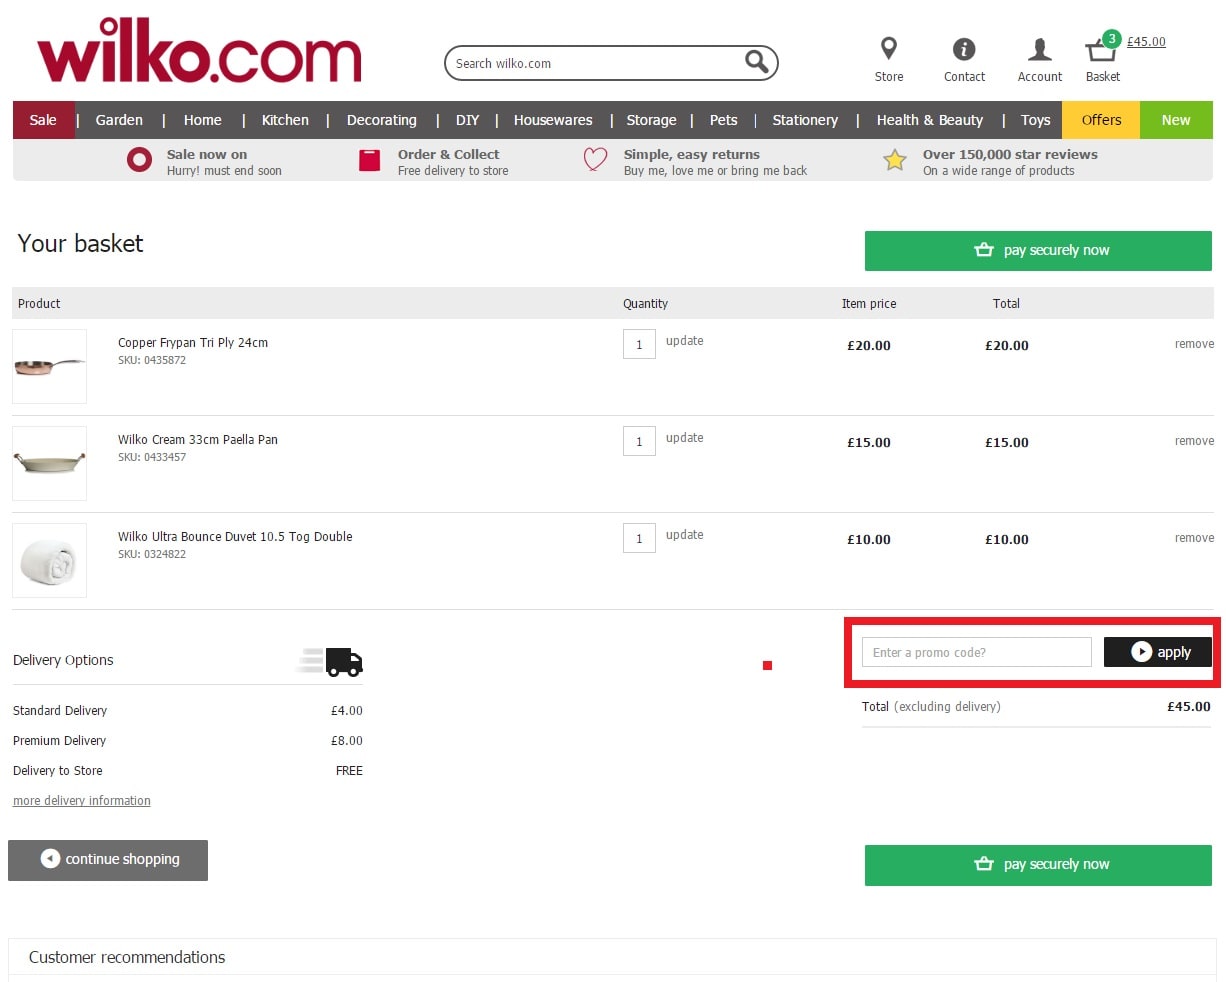Open the Store locator pin icon
1226x982 pixels.
(x=888, y=48)
